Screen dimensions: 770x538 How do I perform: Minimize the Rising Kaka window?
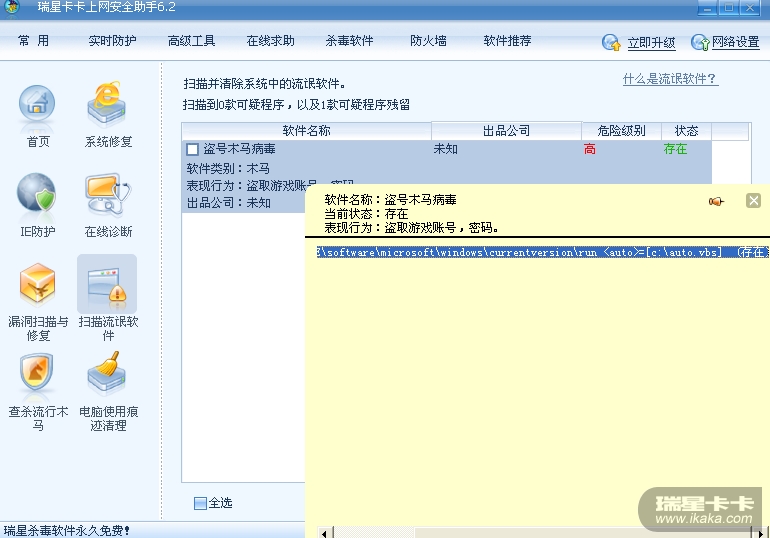(708, 8)
